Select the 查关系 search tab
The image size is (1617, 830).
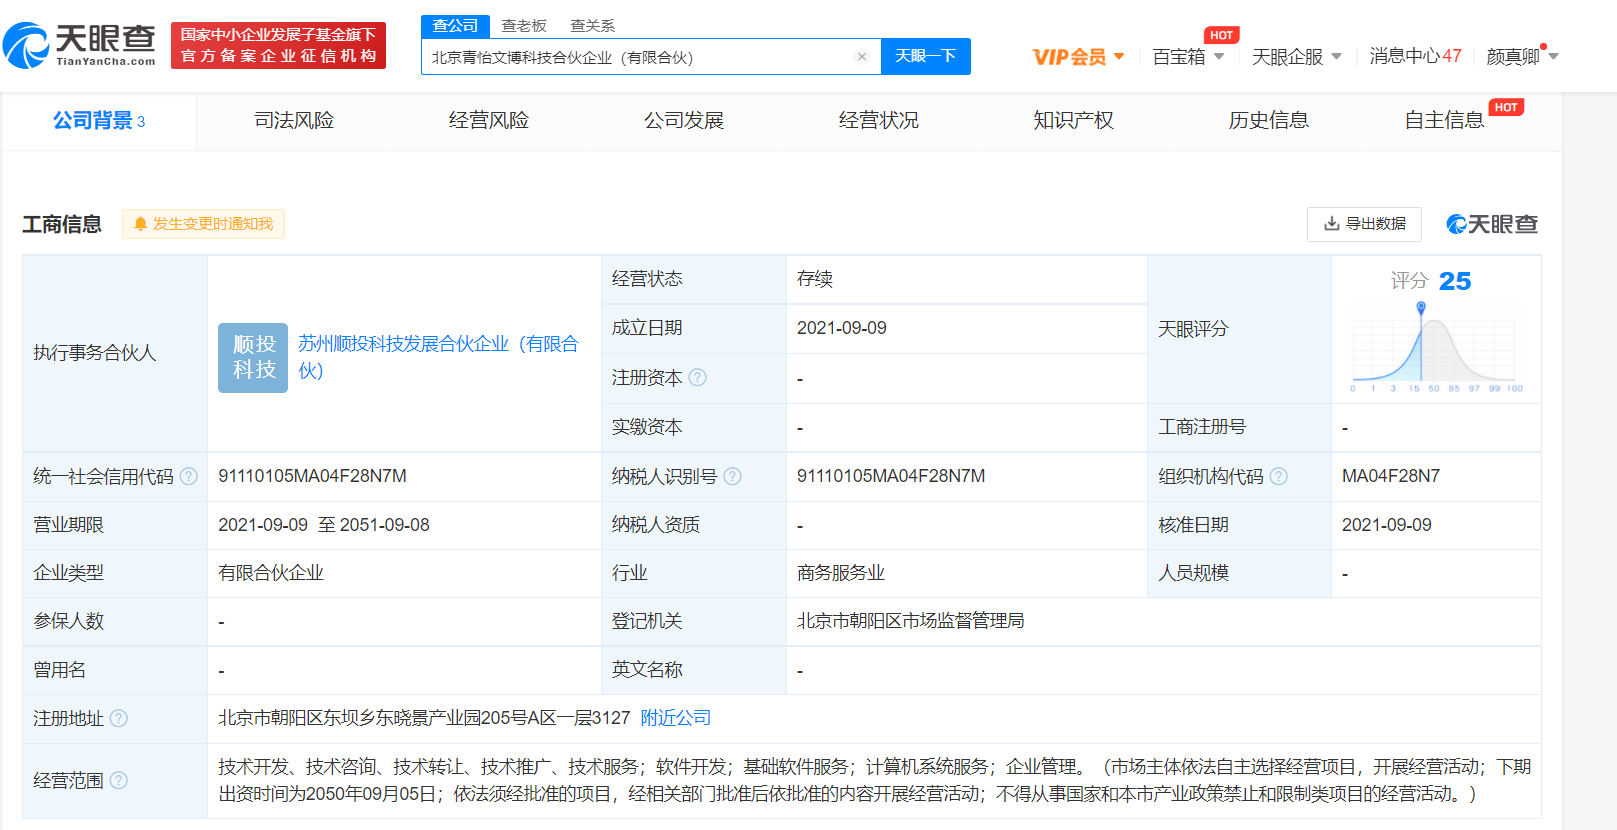(x=592, y=26)
